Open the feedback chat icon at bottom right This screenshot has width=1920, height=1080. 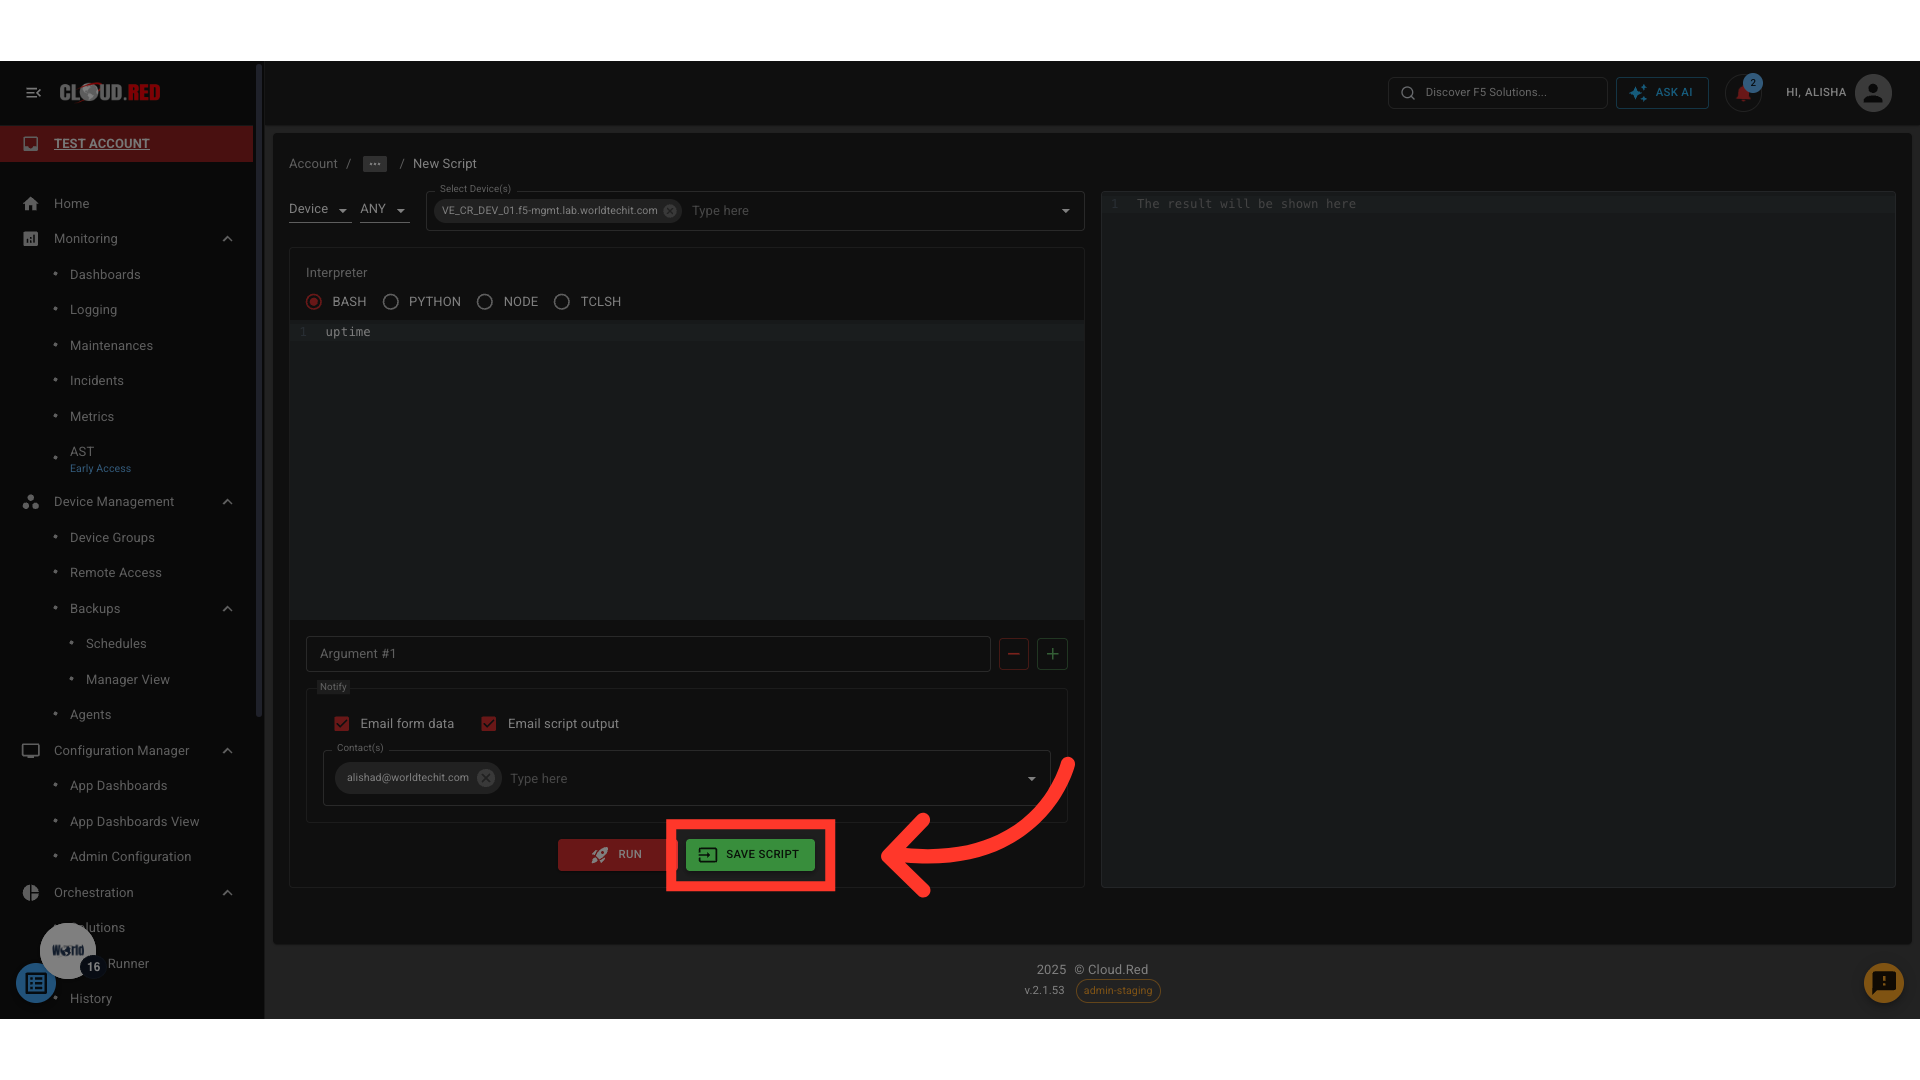click(1883, 983)
